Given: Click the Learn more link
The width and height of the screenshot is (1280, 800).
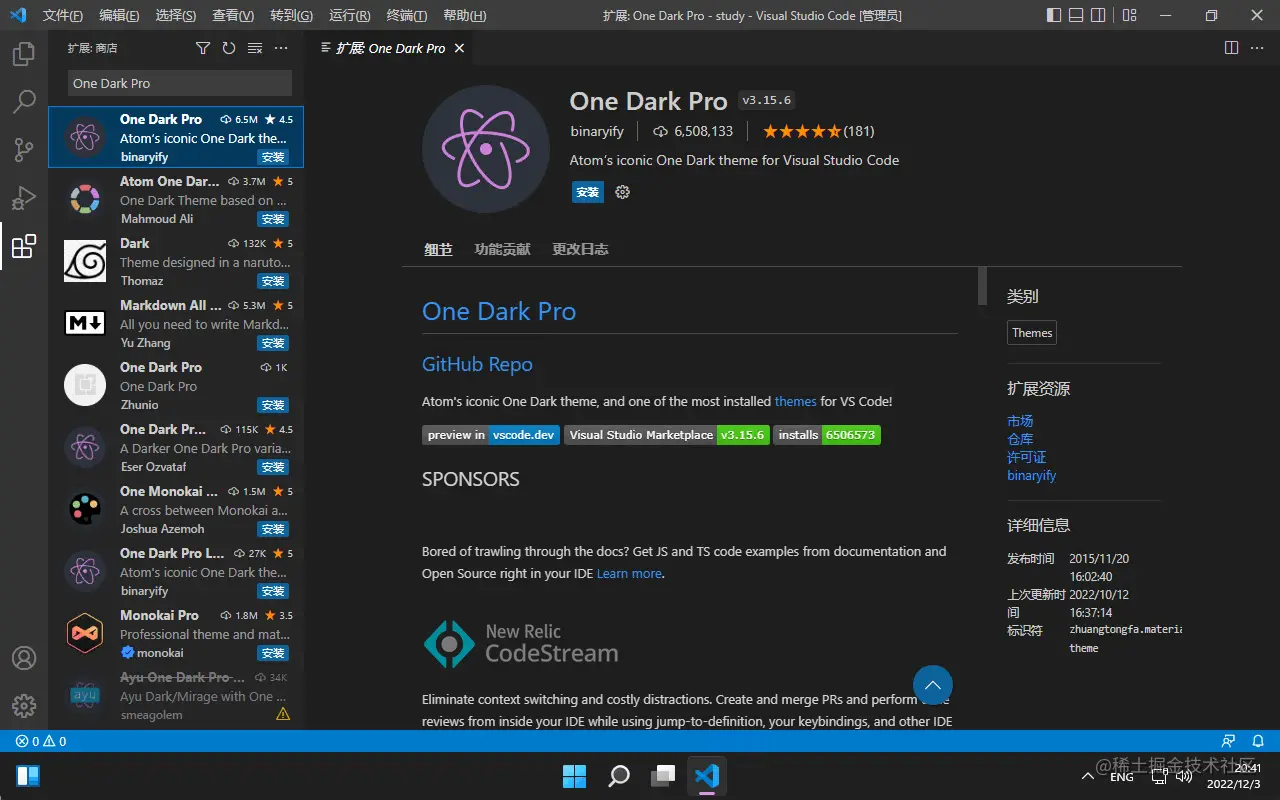Looking at the screenshot, I should pos(629,573).
